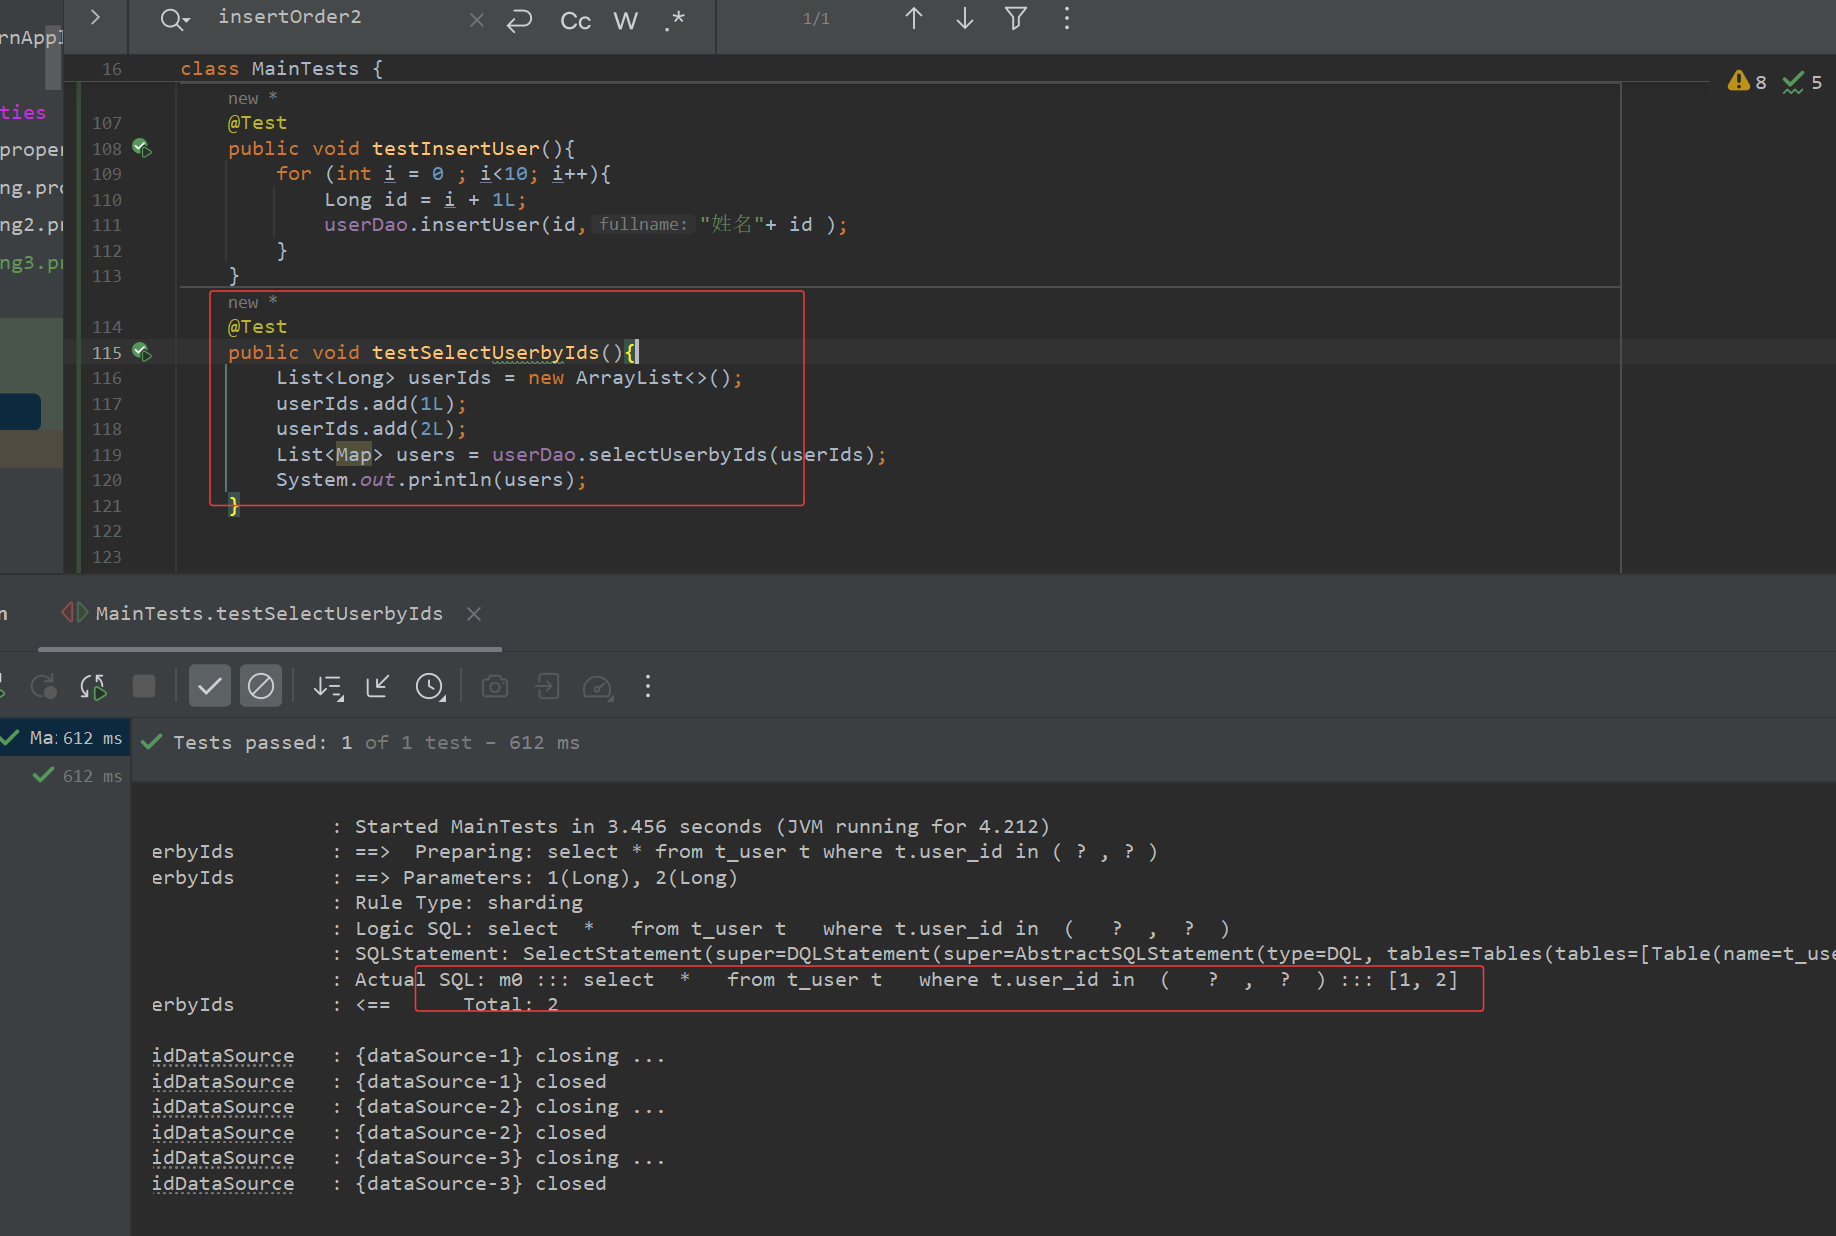This screenshot has height=1236, width=1836.
Task: Click the class MainTests sticky line
Action: click(281, 68)
